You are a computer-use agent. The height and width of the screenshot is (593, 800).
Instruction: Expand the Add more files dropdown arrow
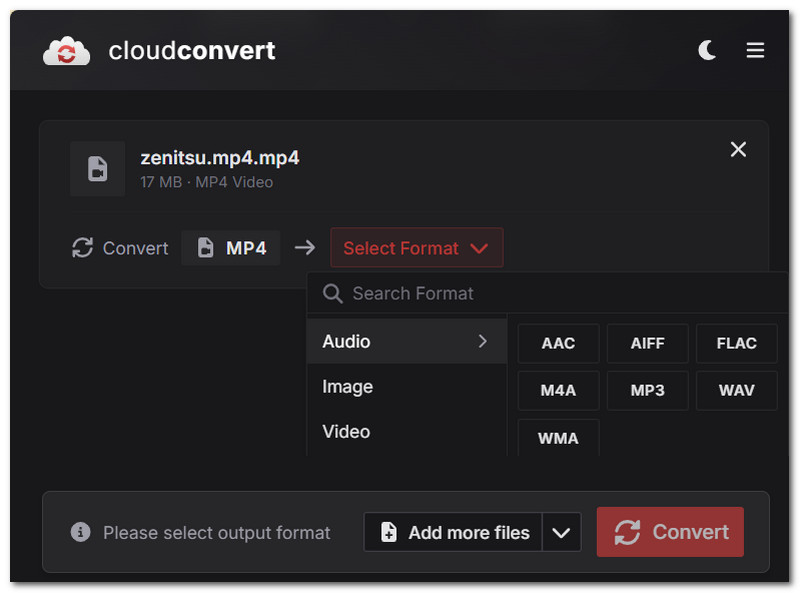pyautogui.click(x=561, y=532)
